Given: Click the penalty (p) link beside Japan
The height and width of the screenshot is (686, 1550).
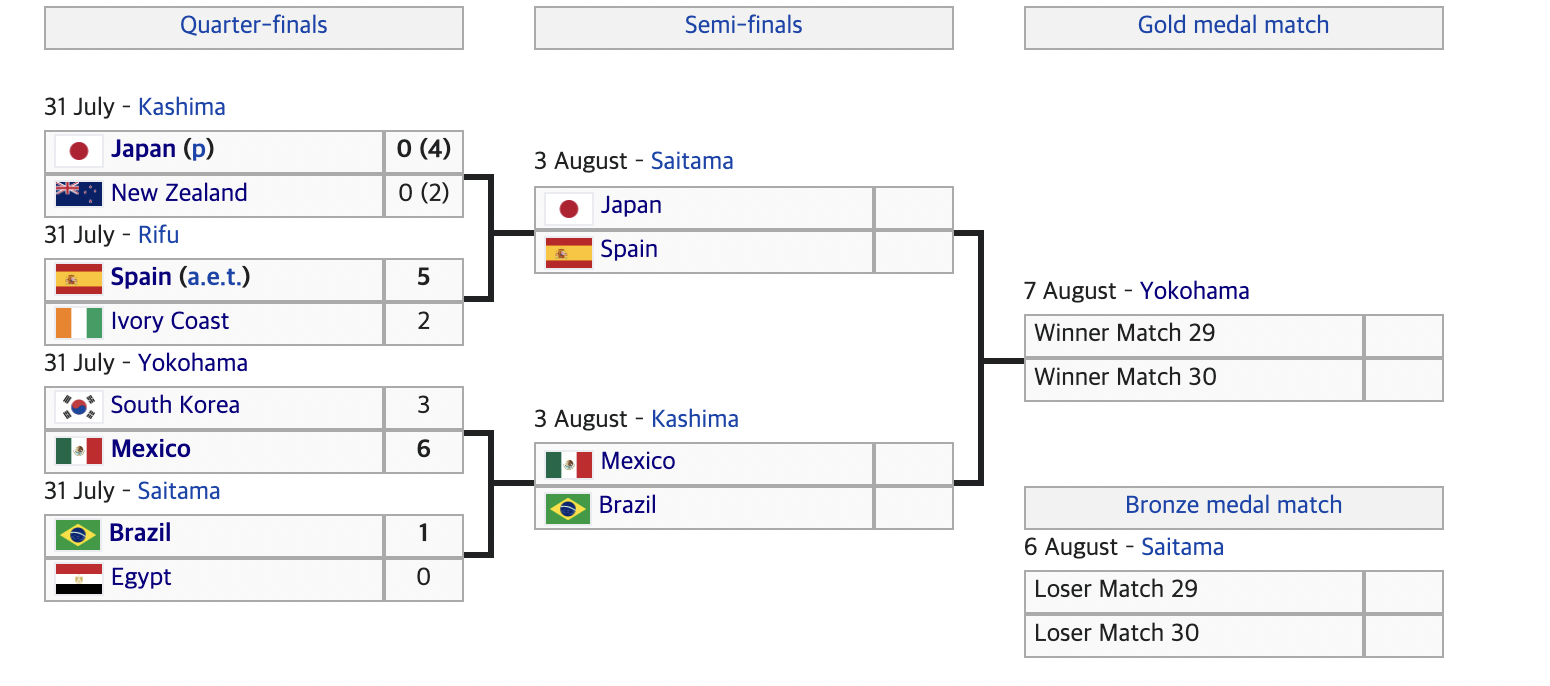Looking at the screenshot, I should pyautogui.click(x=198, y=150).
